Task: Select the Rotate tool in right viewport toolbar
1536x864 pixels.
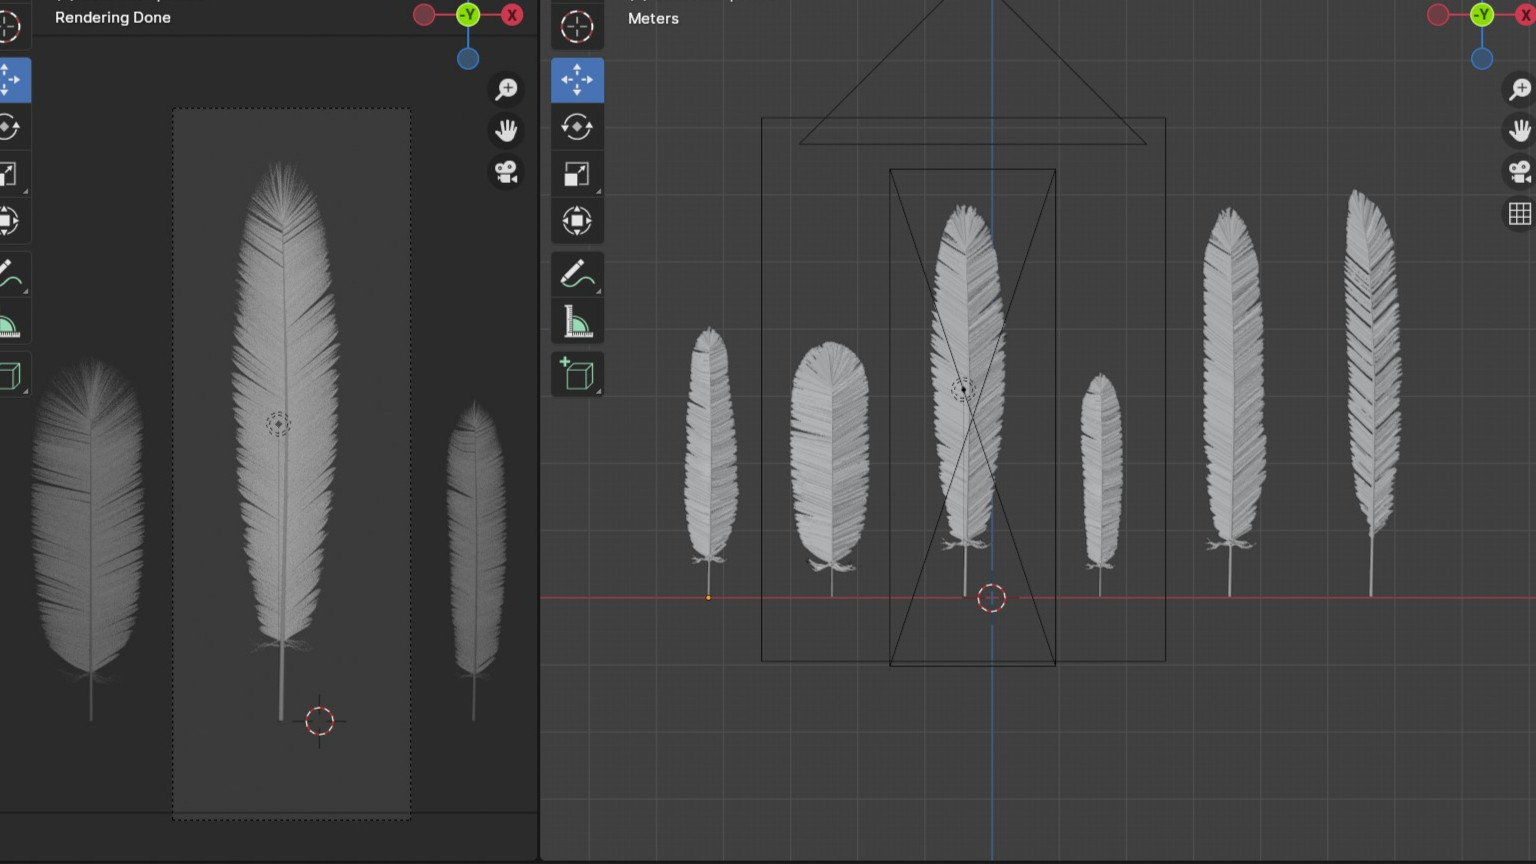Action: pos(577,127)
